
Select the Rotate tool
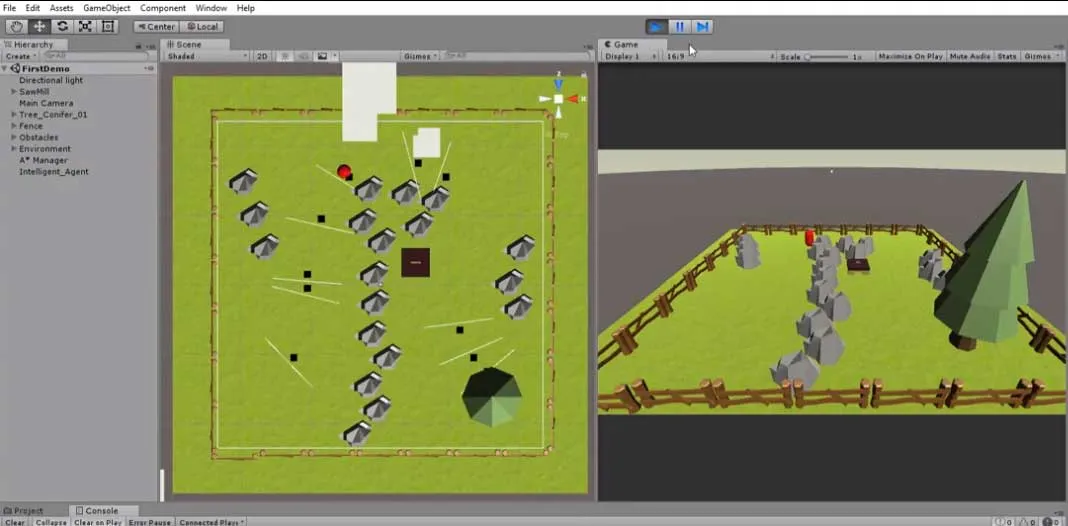click(x=63, y=27)
